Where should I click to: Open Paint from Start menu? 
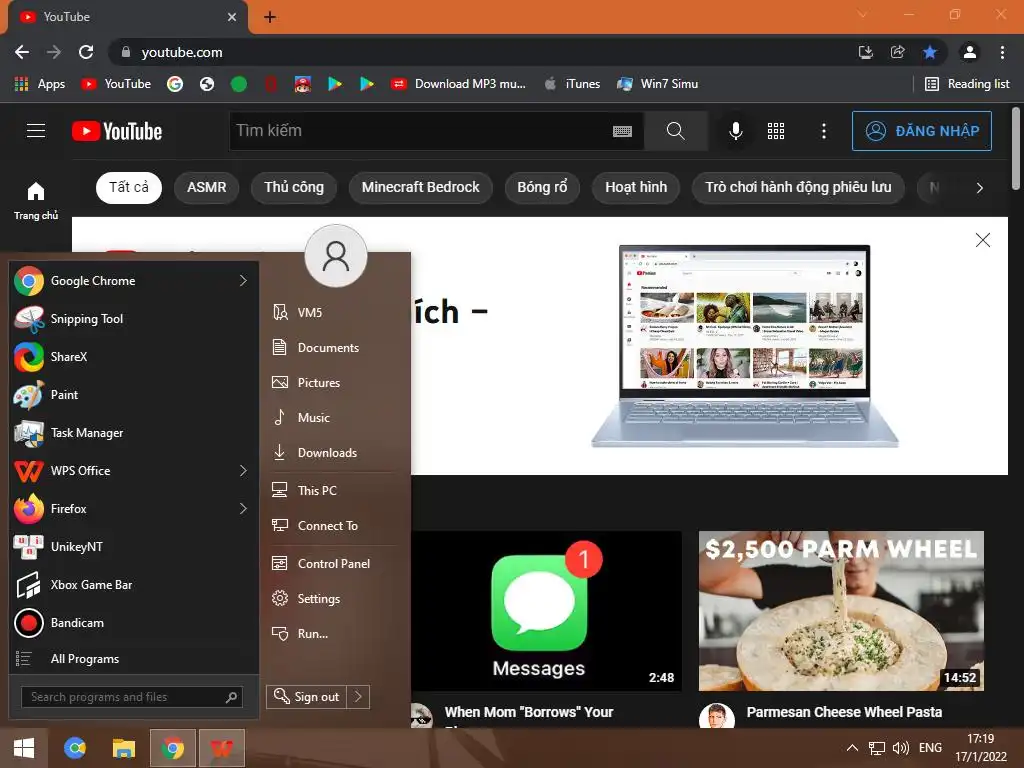click(134, 394)
